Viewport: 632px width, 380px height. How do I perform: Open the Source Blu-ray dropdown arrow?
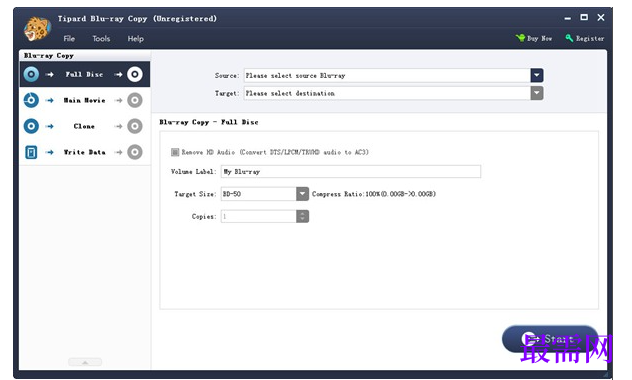click(x=537, y=75)
